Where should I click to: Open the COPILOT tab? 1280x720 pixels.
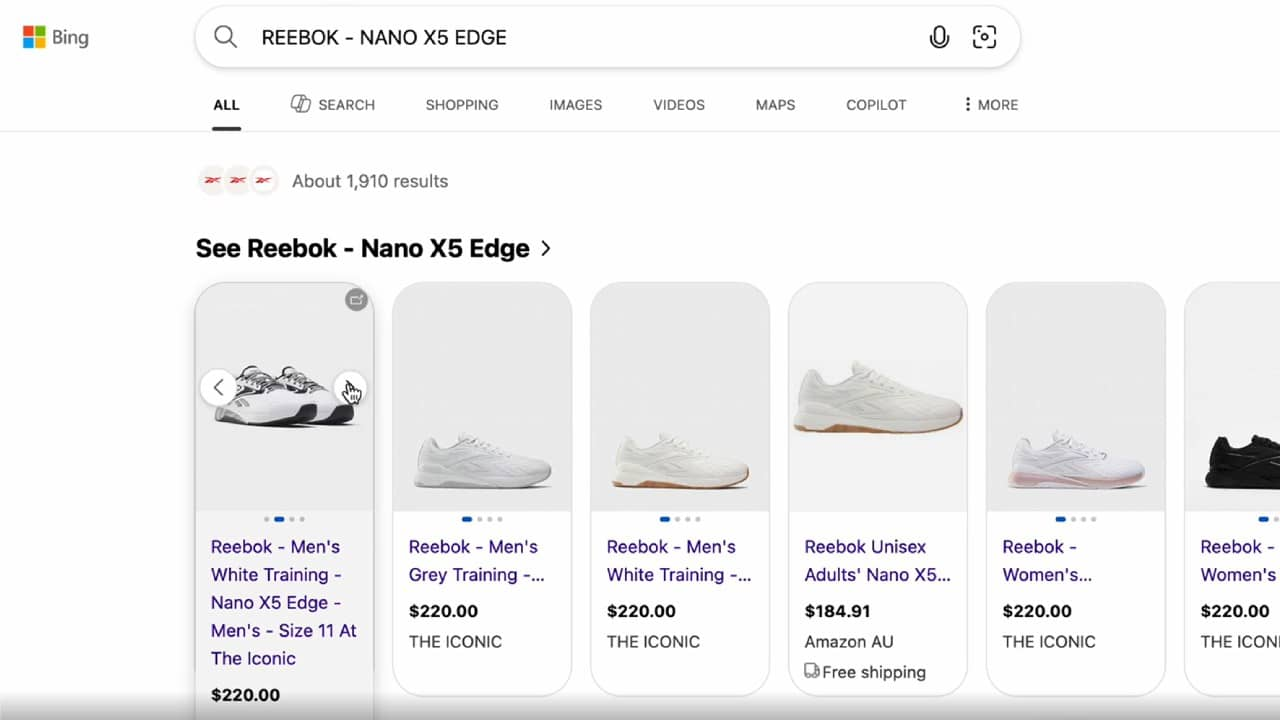tap(876, 104)
